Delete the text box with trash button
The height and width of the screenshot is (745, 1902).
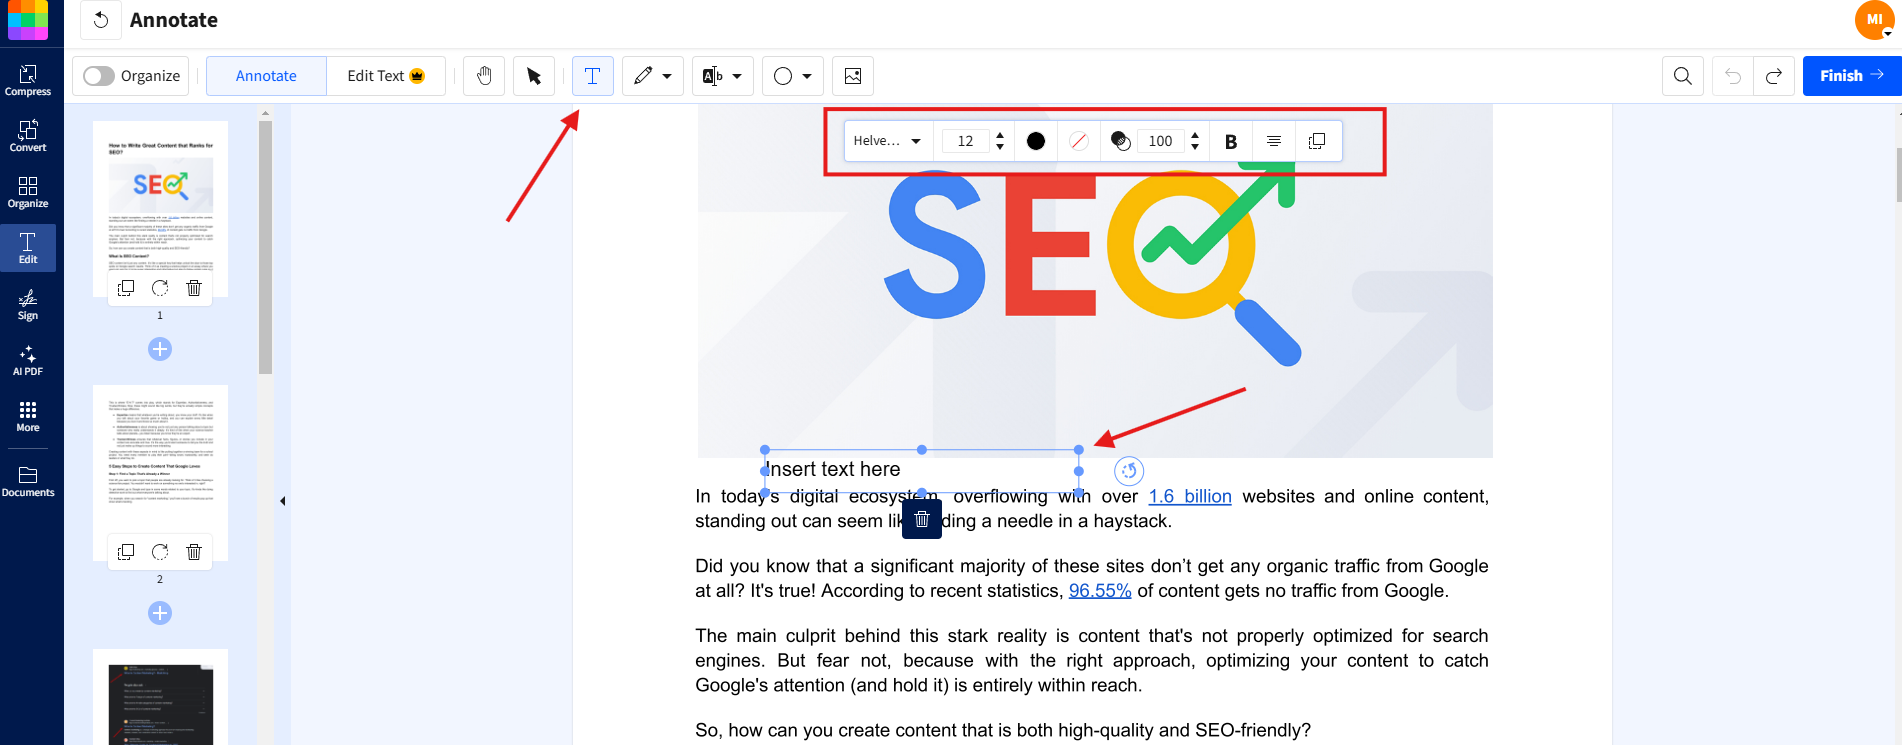[x=922, y=519]
